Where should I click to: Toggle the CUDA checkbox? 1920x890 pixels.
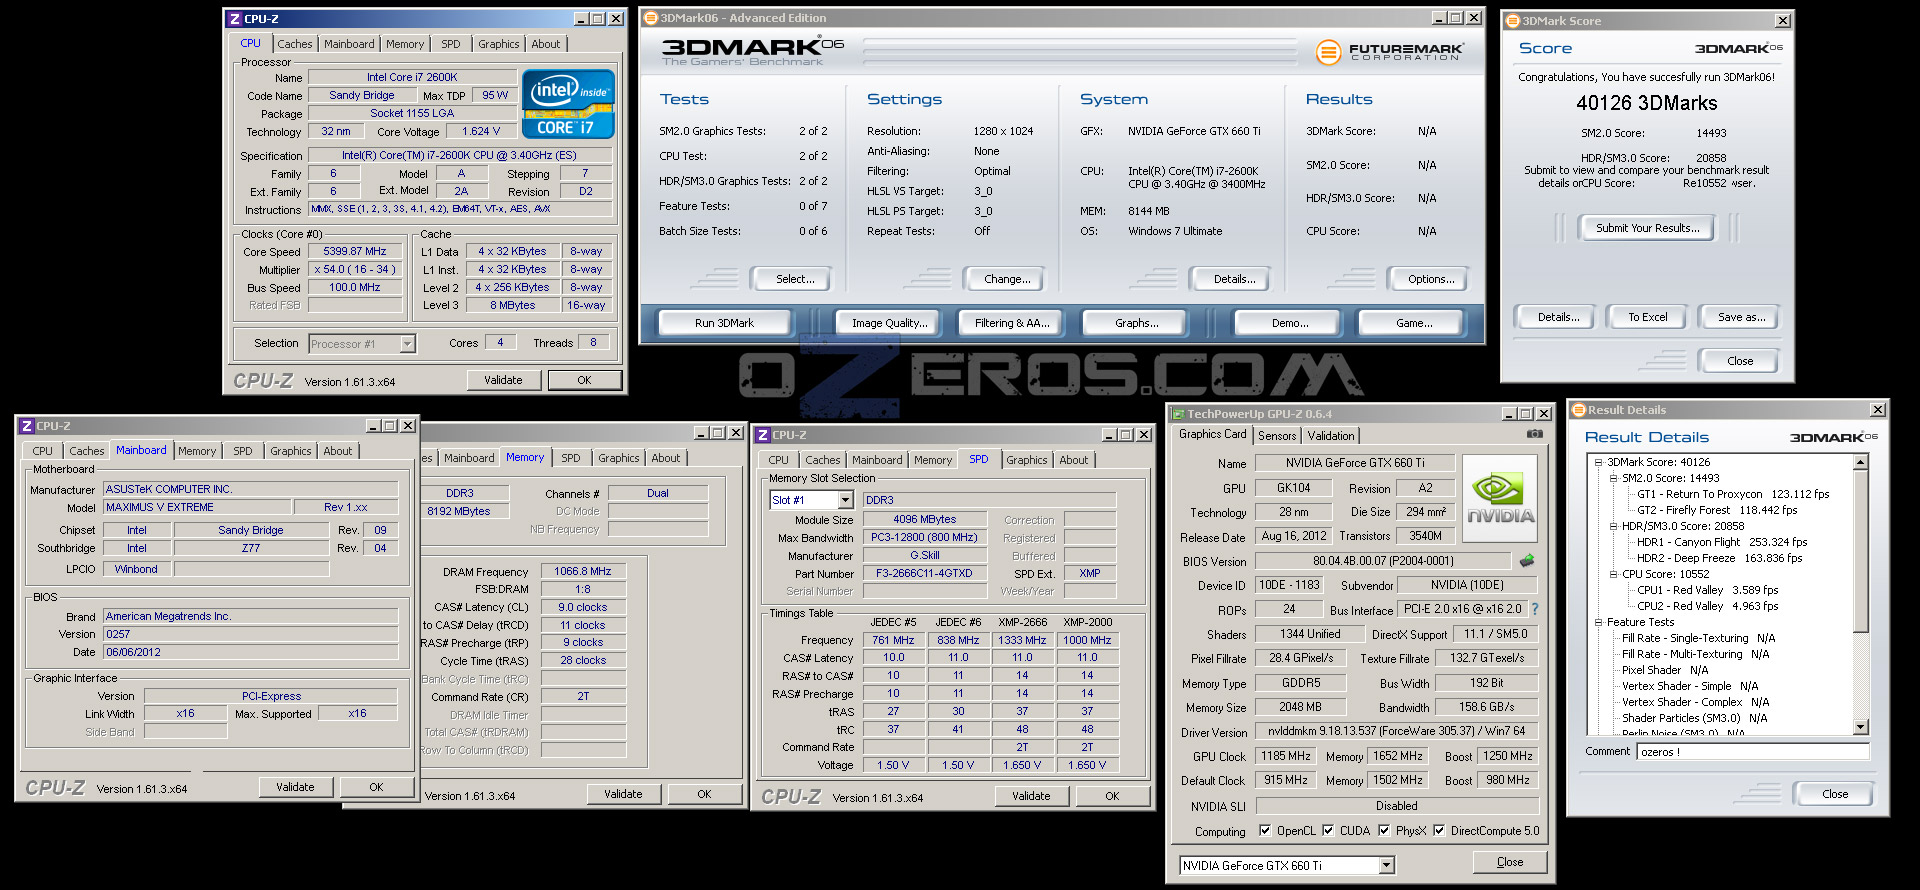[1328, 830]
